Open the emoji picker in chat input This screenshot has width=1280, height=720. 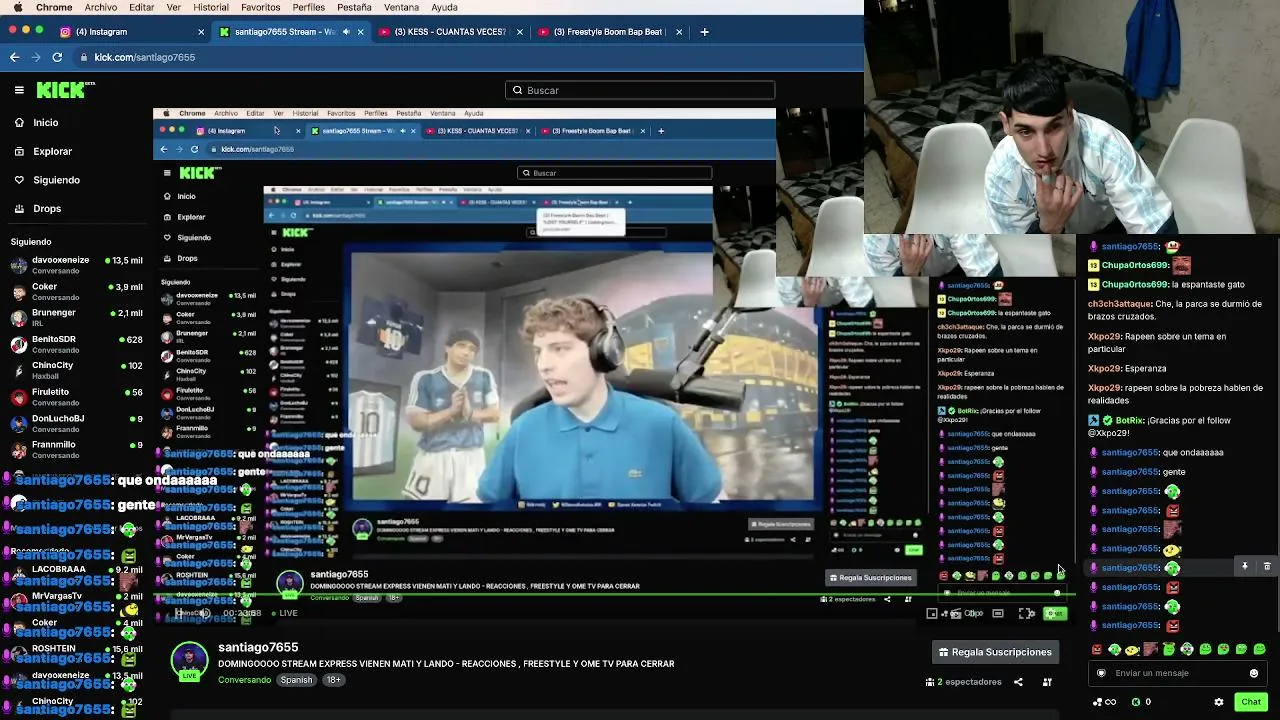1254,673
